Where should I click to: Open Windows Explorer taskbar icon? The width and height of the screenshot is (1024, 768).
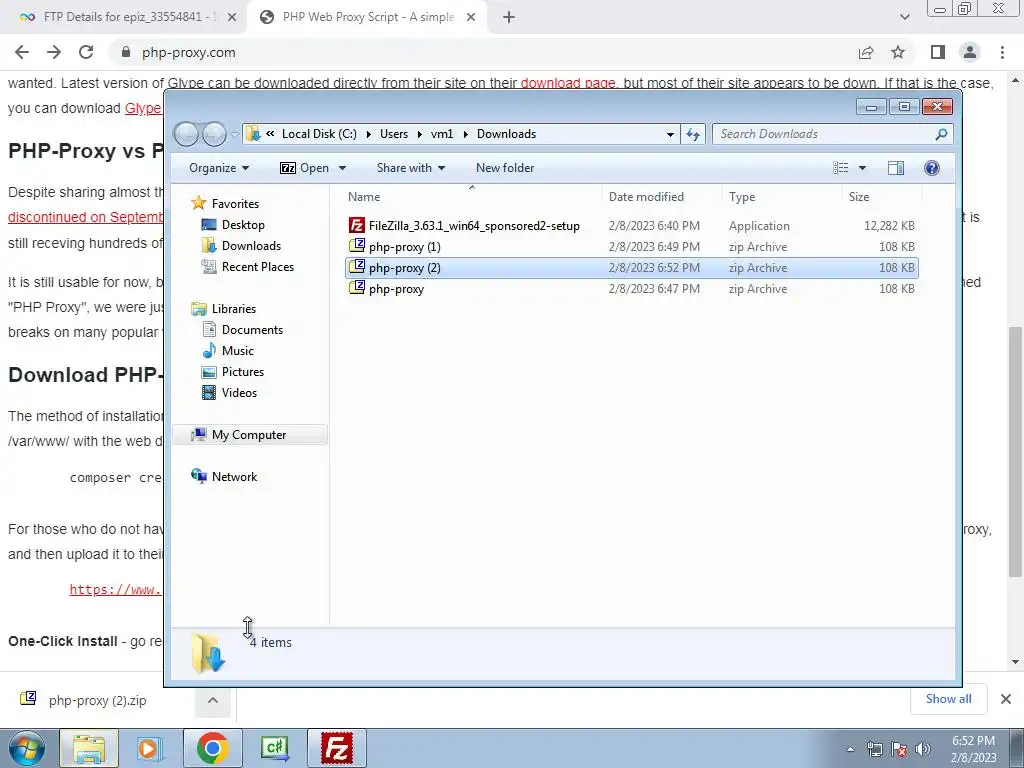(89, 748)
